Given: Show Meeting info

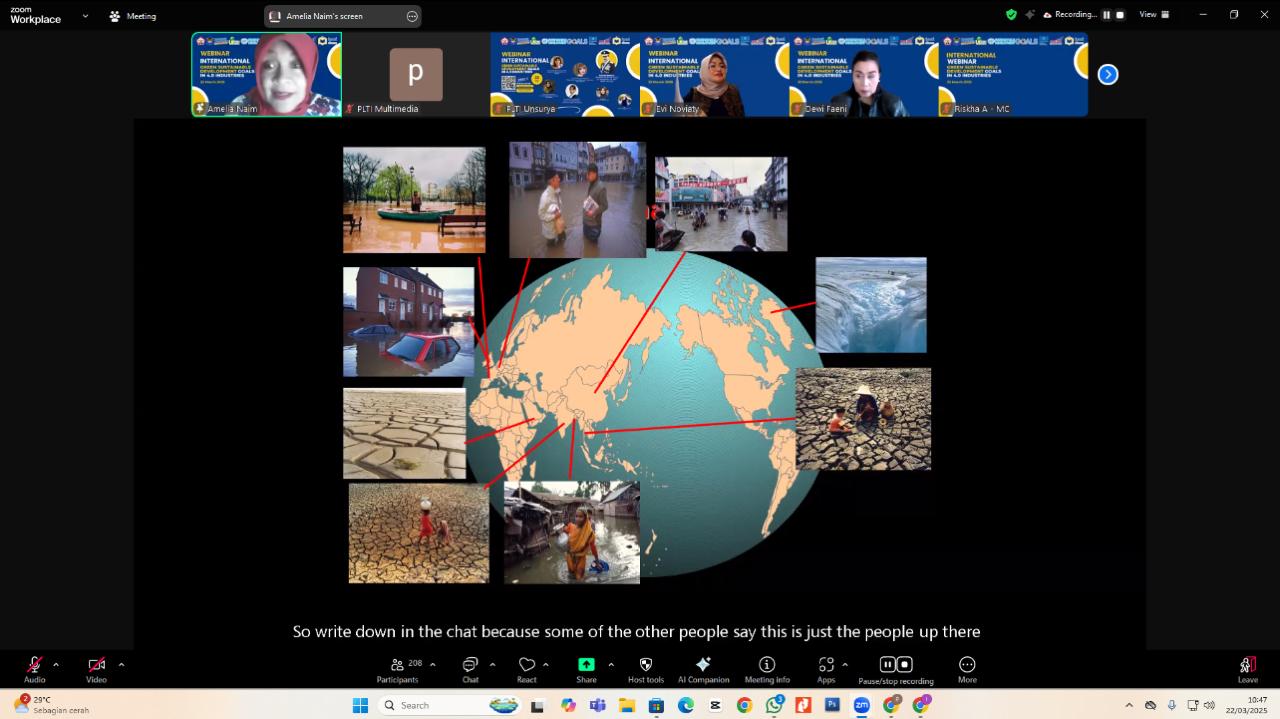Looking at the screenshot, I should (767, 666).
